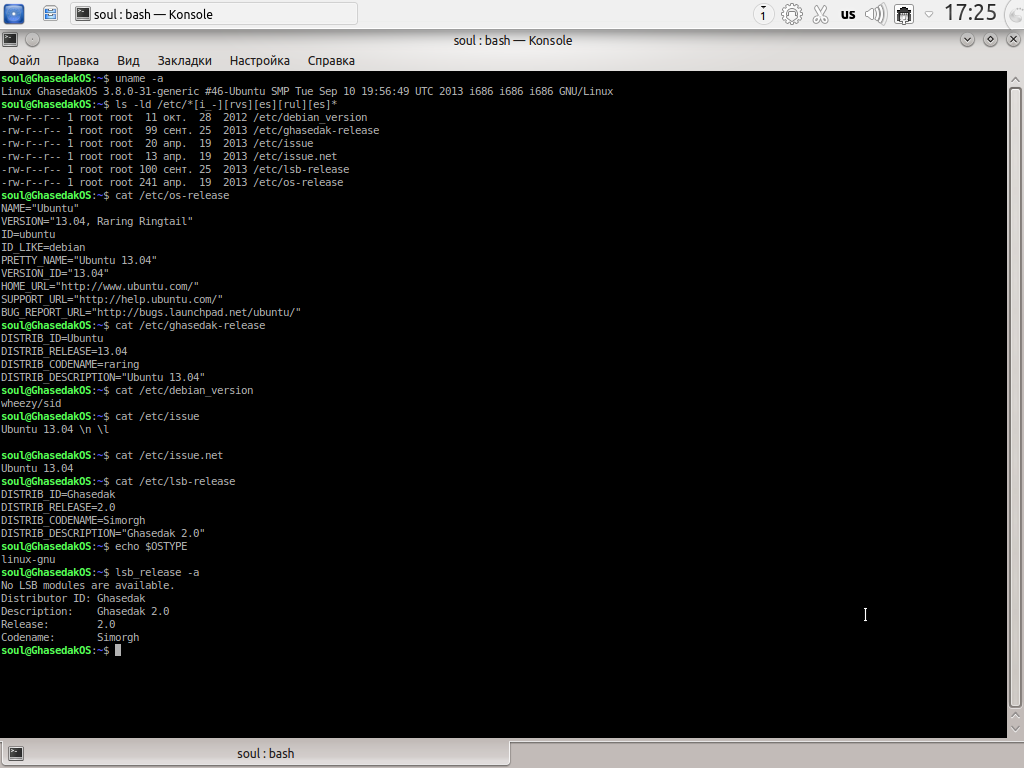Click '/etc/os-release' in the ls listing
1024x768 pixels.
click(x=298, y=183)
